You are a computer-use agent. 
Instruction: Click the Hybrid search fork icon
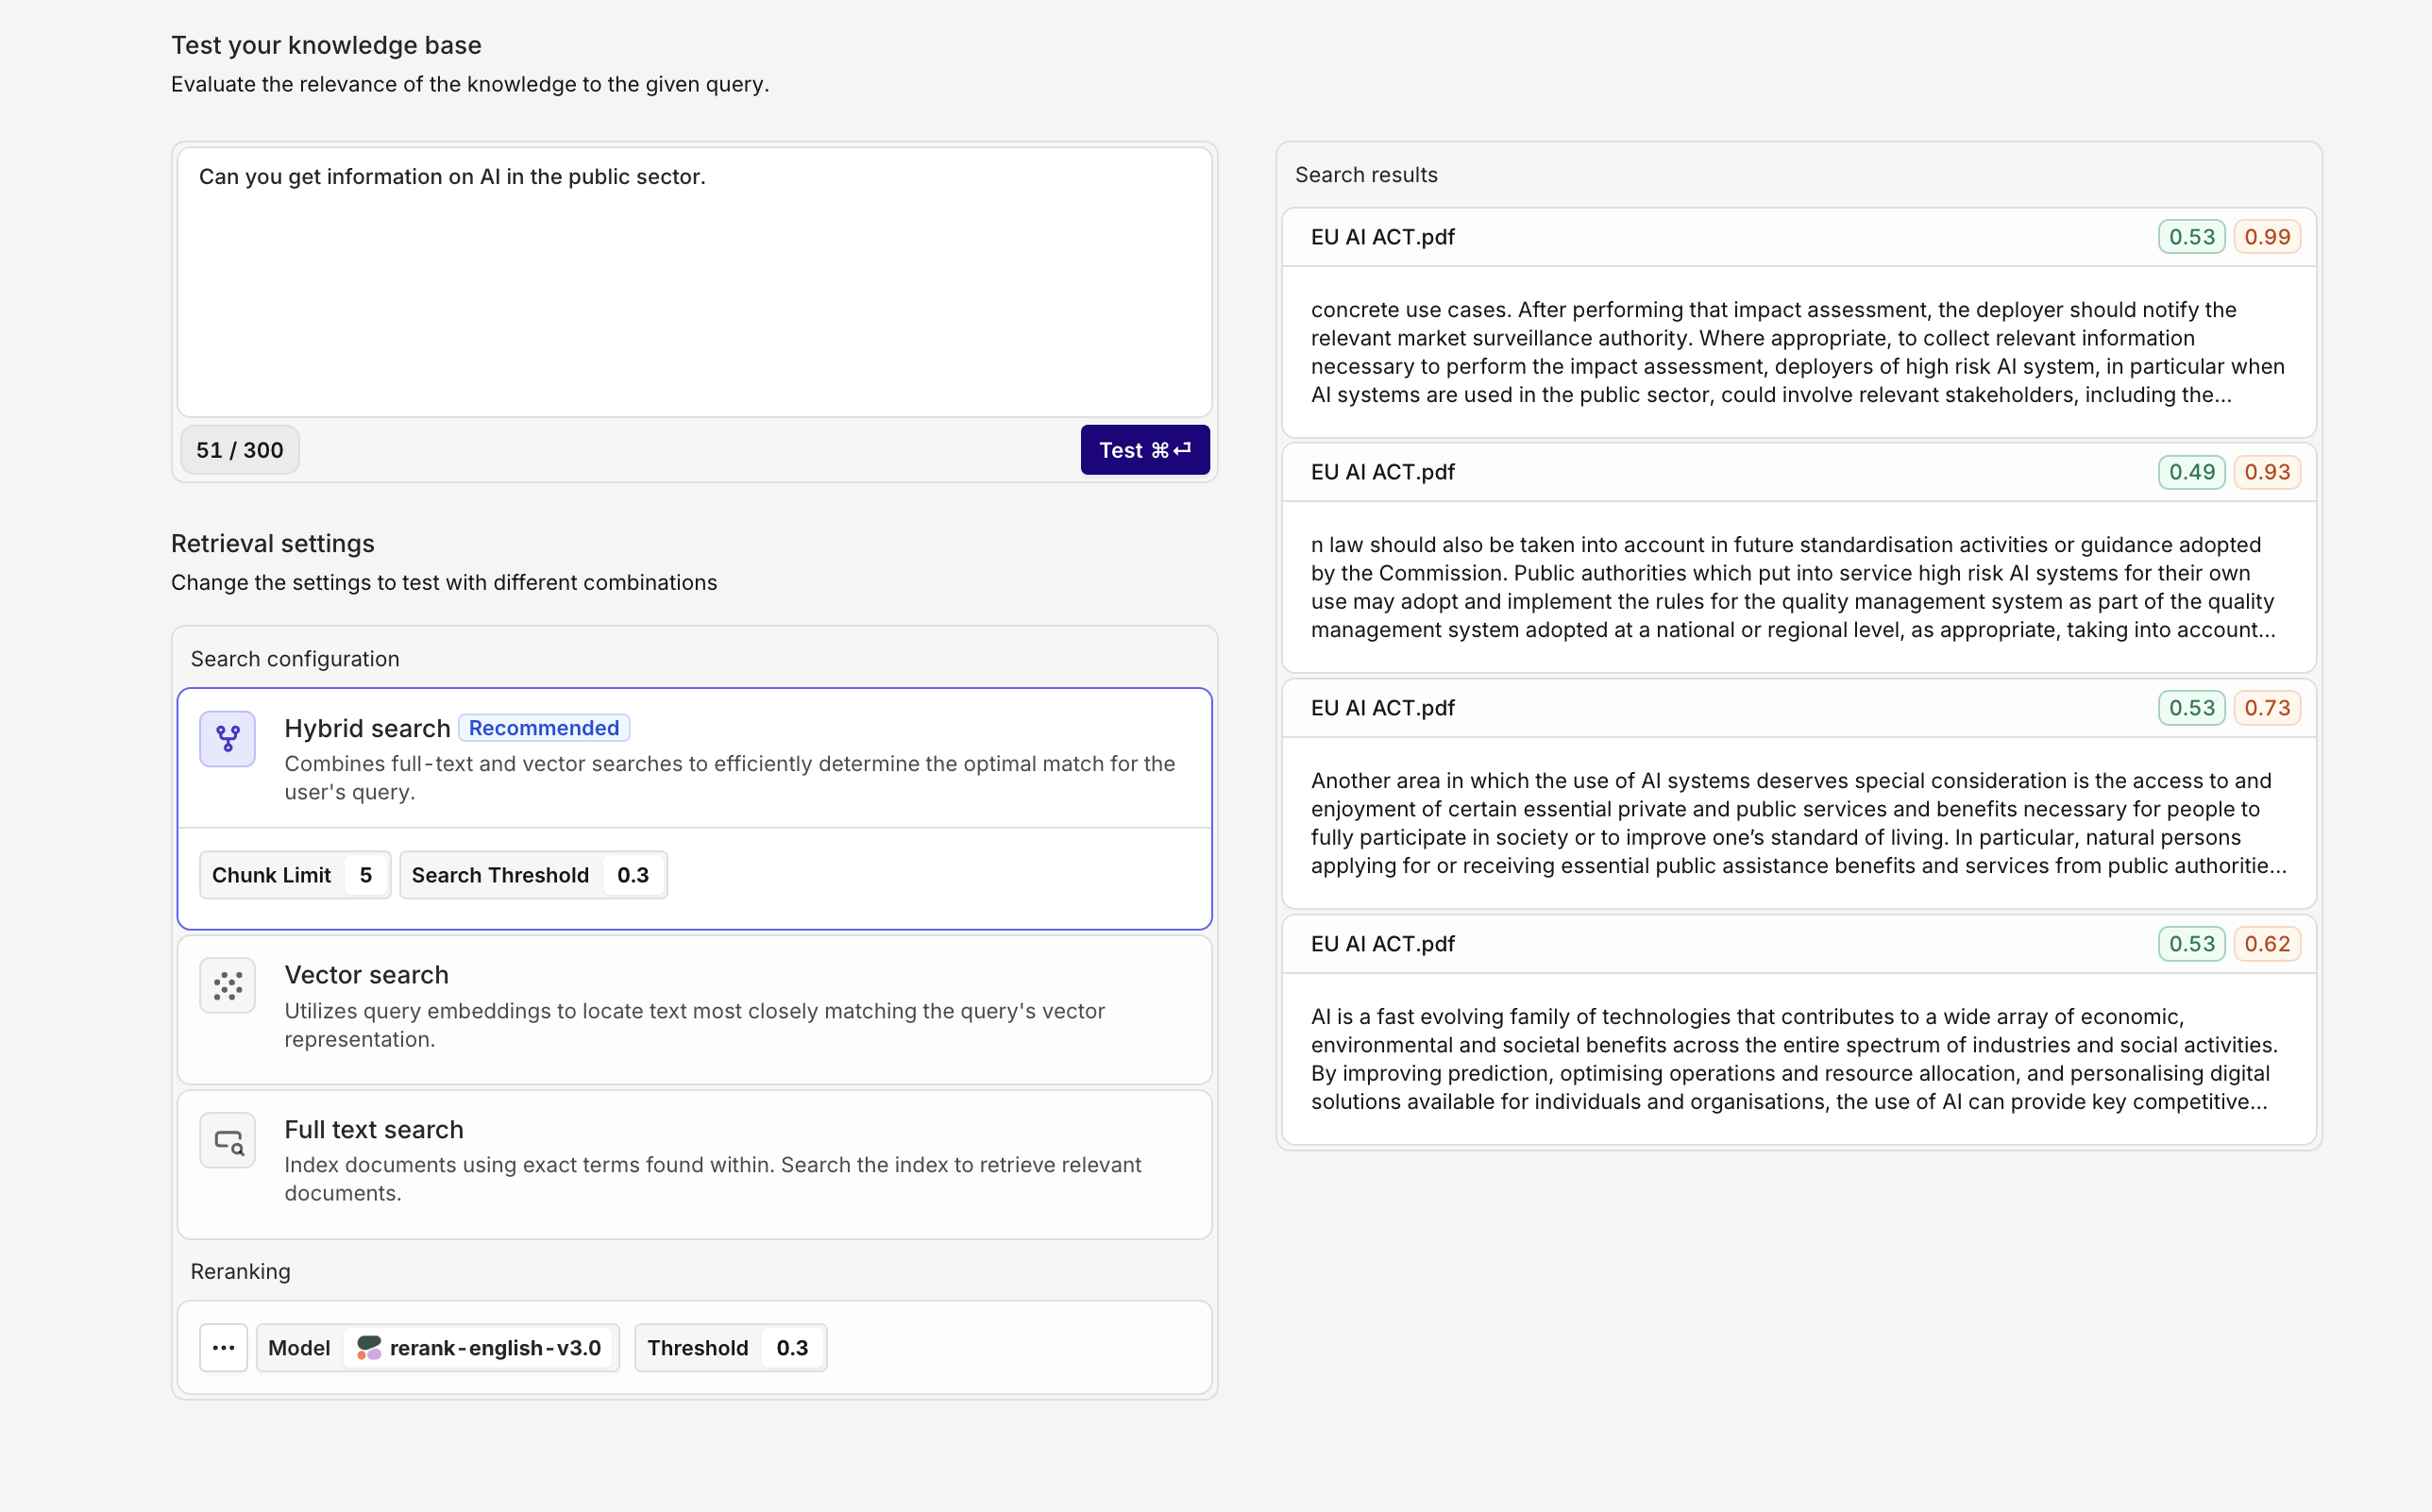pyautogui.click(x=227, y=739)
